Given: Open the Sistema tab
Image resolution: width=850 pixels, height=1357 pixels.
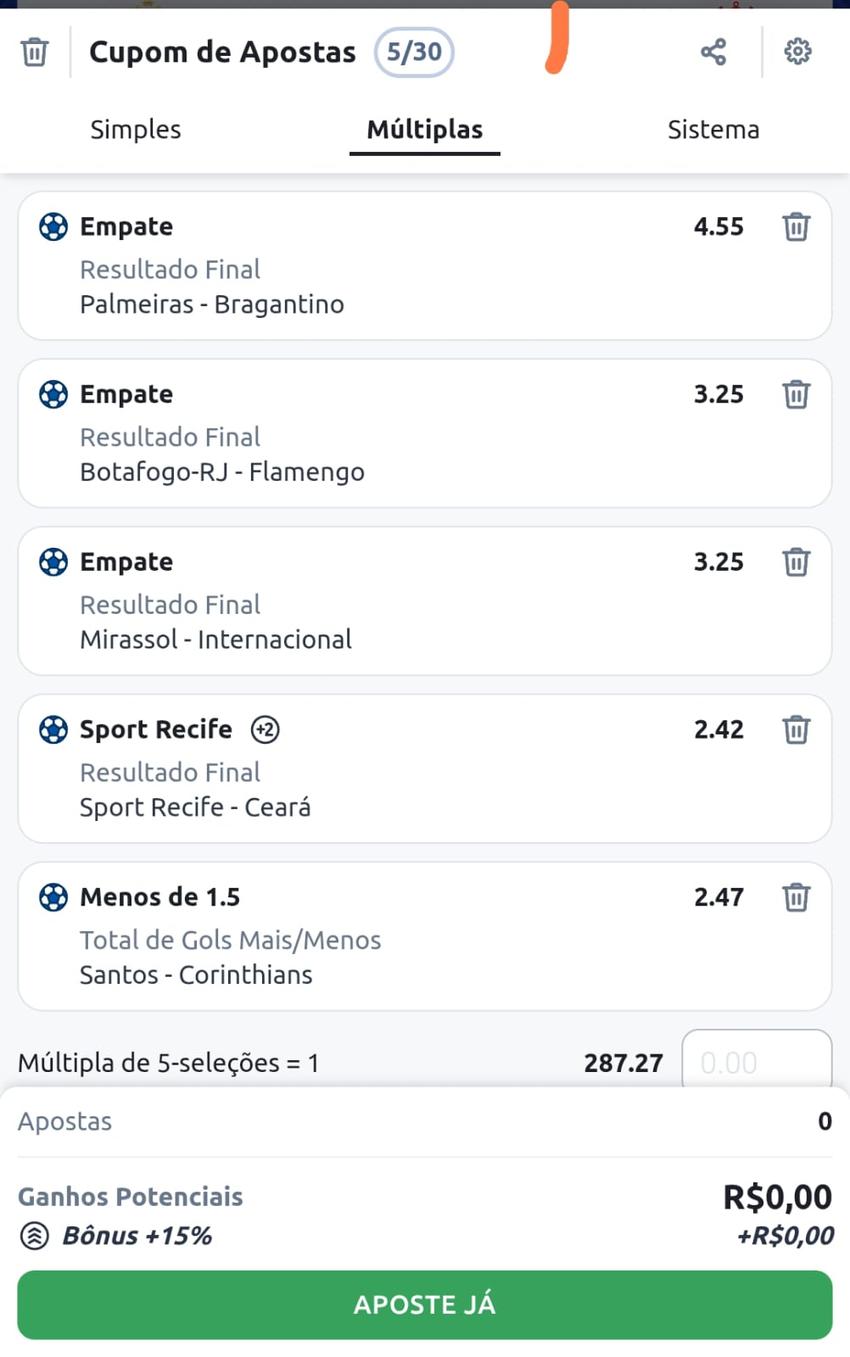Looking at the screenshot, I should pyautogui.click(x=713, y=130).
